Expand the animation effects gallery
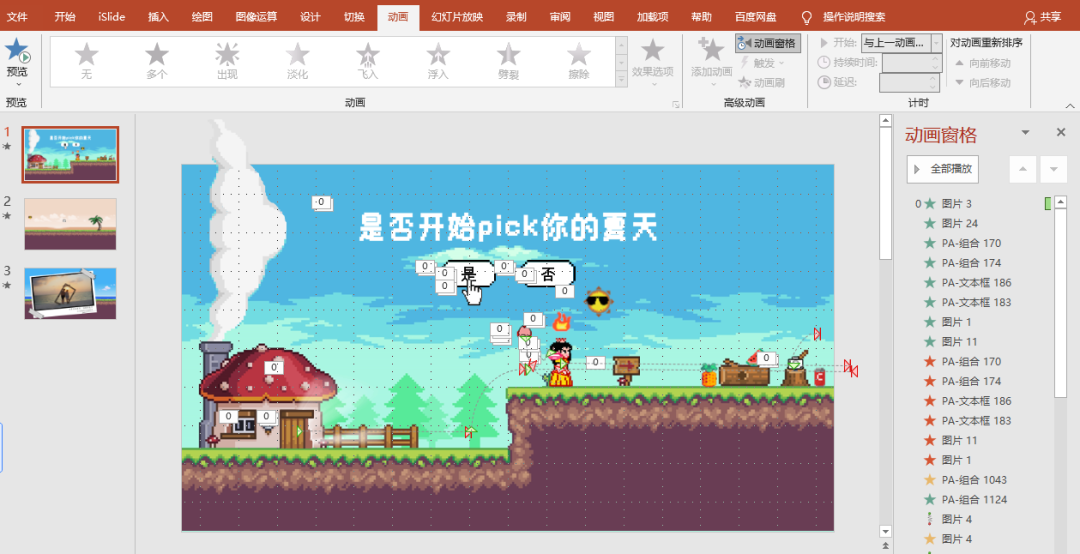Image resolution: width=1080 pixels, height=554 pixels. pyautogui.click(x=621, y=80)
